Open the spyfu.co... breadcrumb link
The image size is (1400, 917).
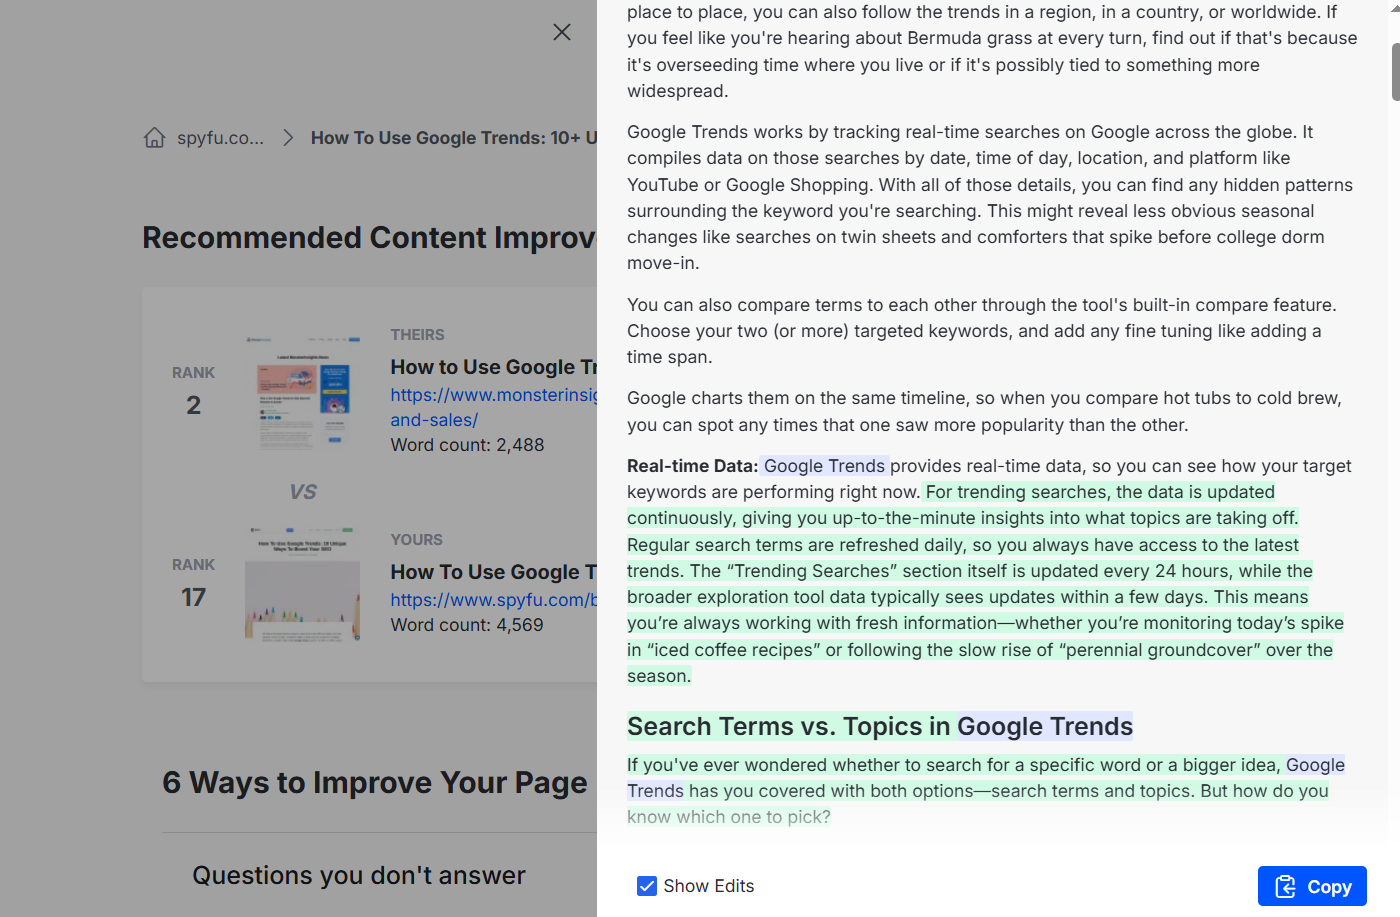coord(220,137)
